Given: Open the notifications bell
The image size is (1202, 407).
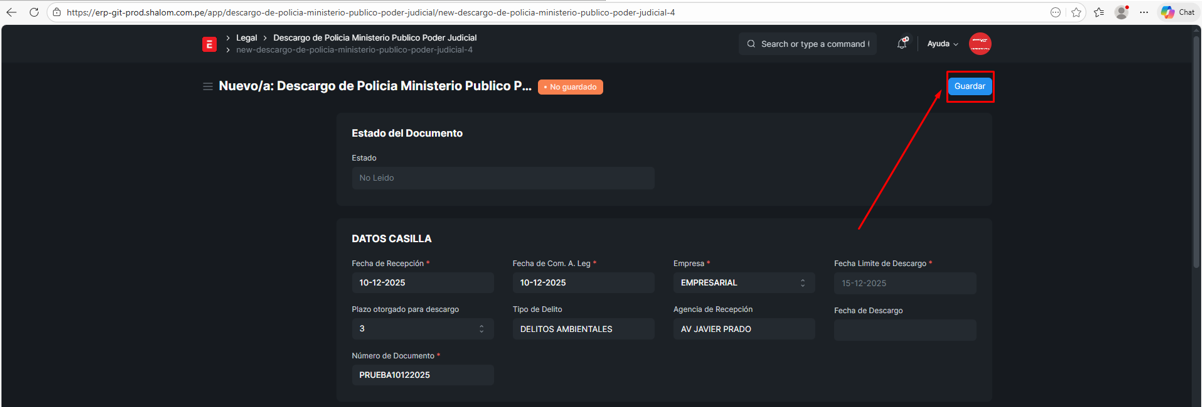Looking at the screenshot, I should coord(902,44).
